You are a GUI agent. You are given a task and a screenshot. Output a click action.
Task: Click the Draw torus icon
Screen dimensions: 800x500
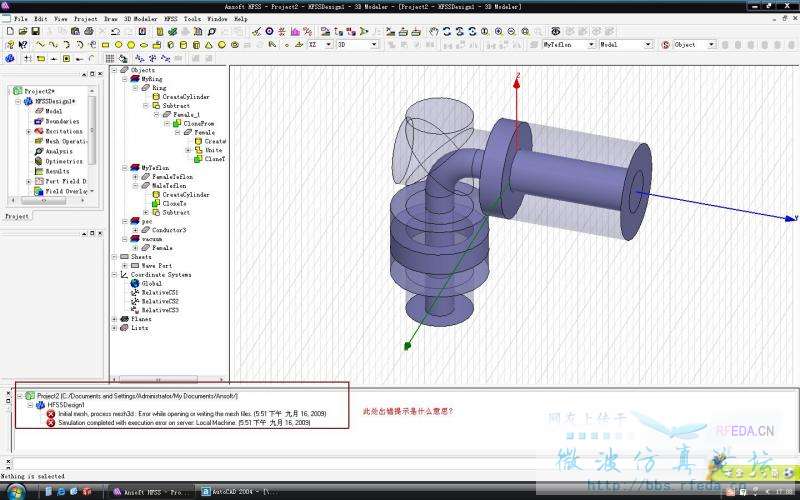(235, 45)
